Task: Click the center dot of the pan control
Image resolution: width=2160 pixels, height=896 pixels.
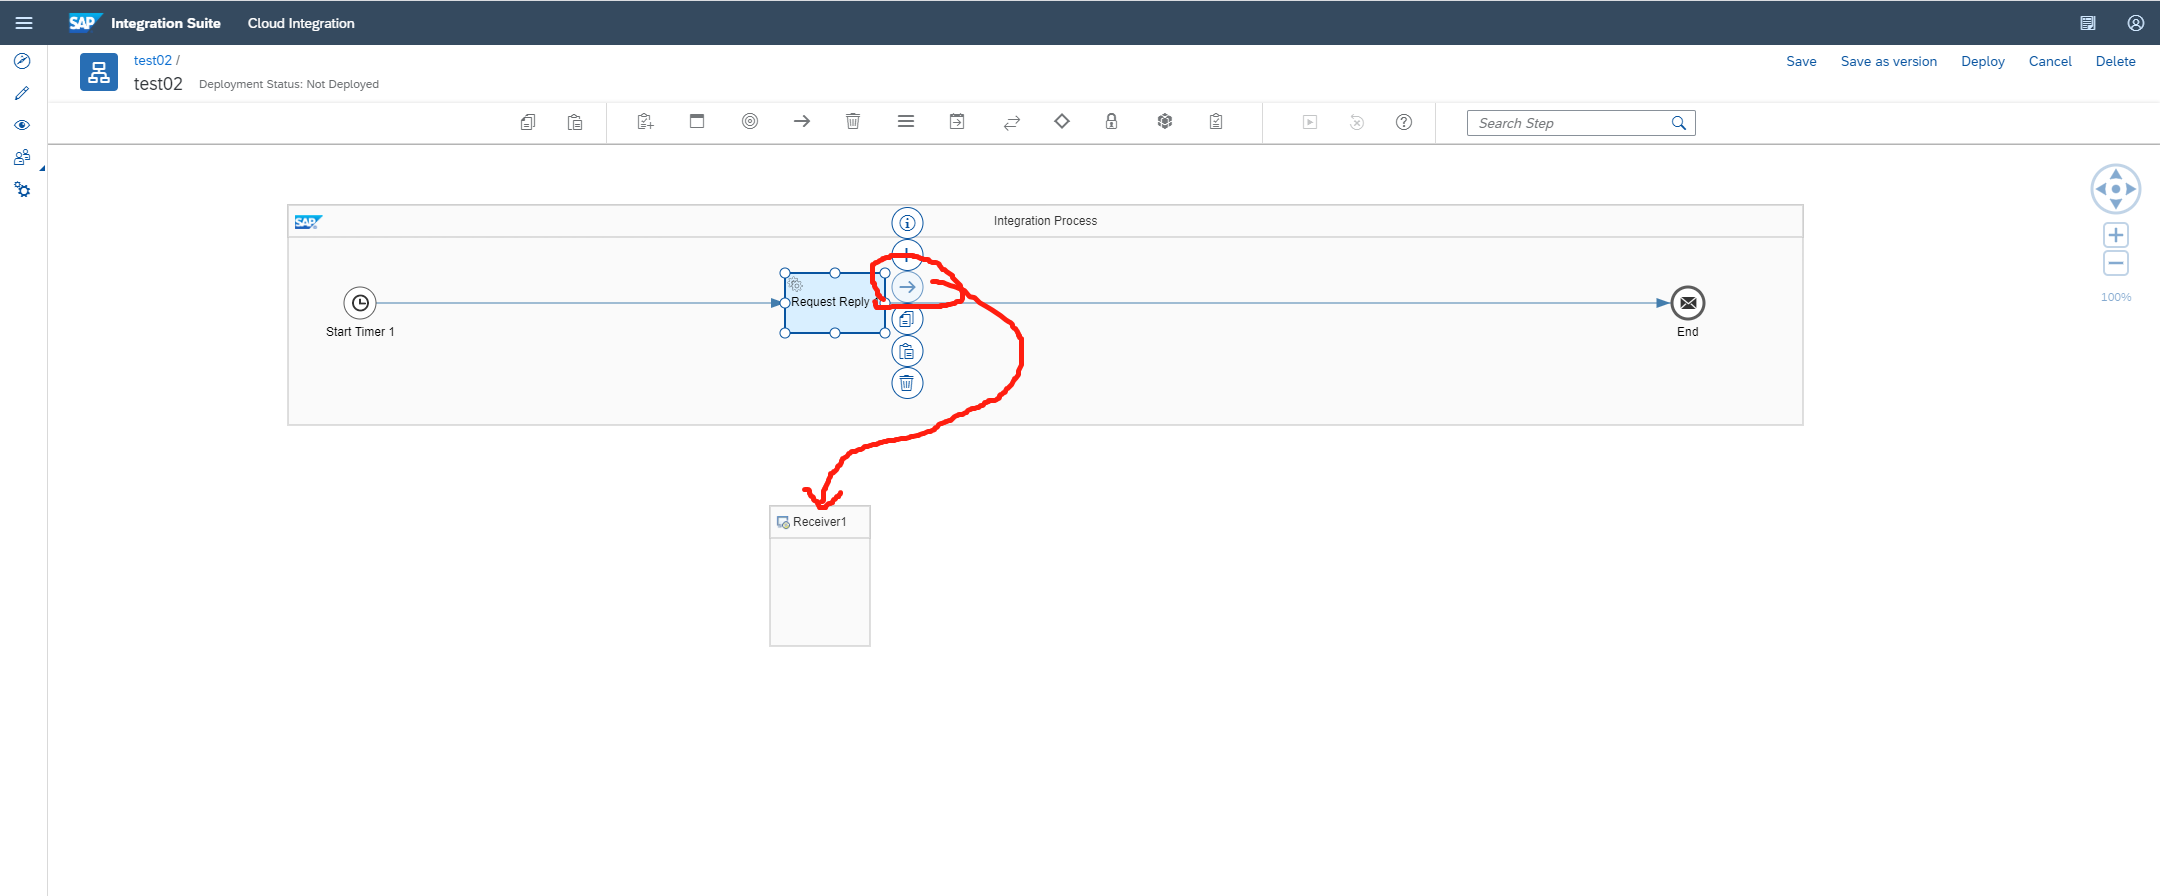Action: coord(2116,189)
